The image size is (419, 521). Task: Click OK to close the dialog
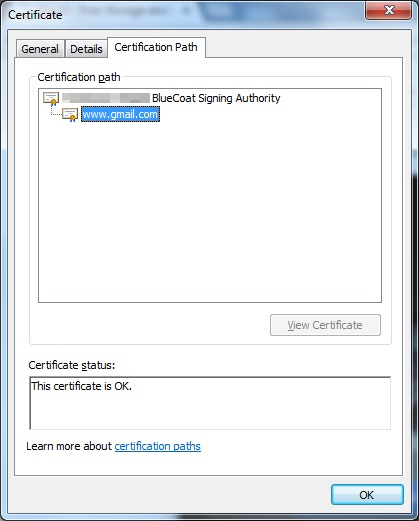(x=367, y=495)
